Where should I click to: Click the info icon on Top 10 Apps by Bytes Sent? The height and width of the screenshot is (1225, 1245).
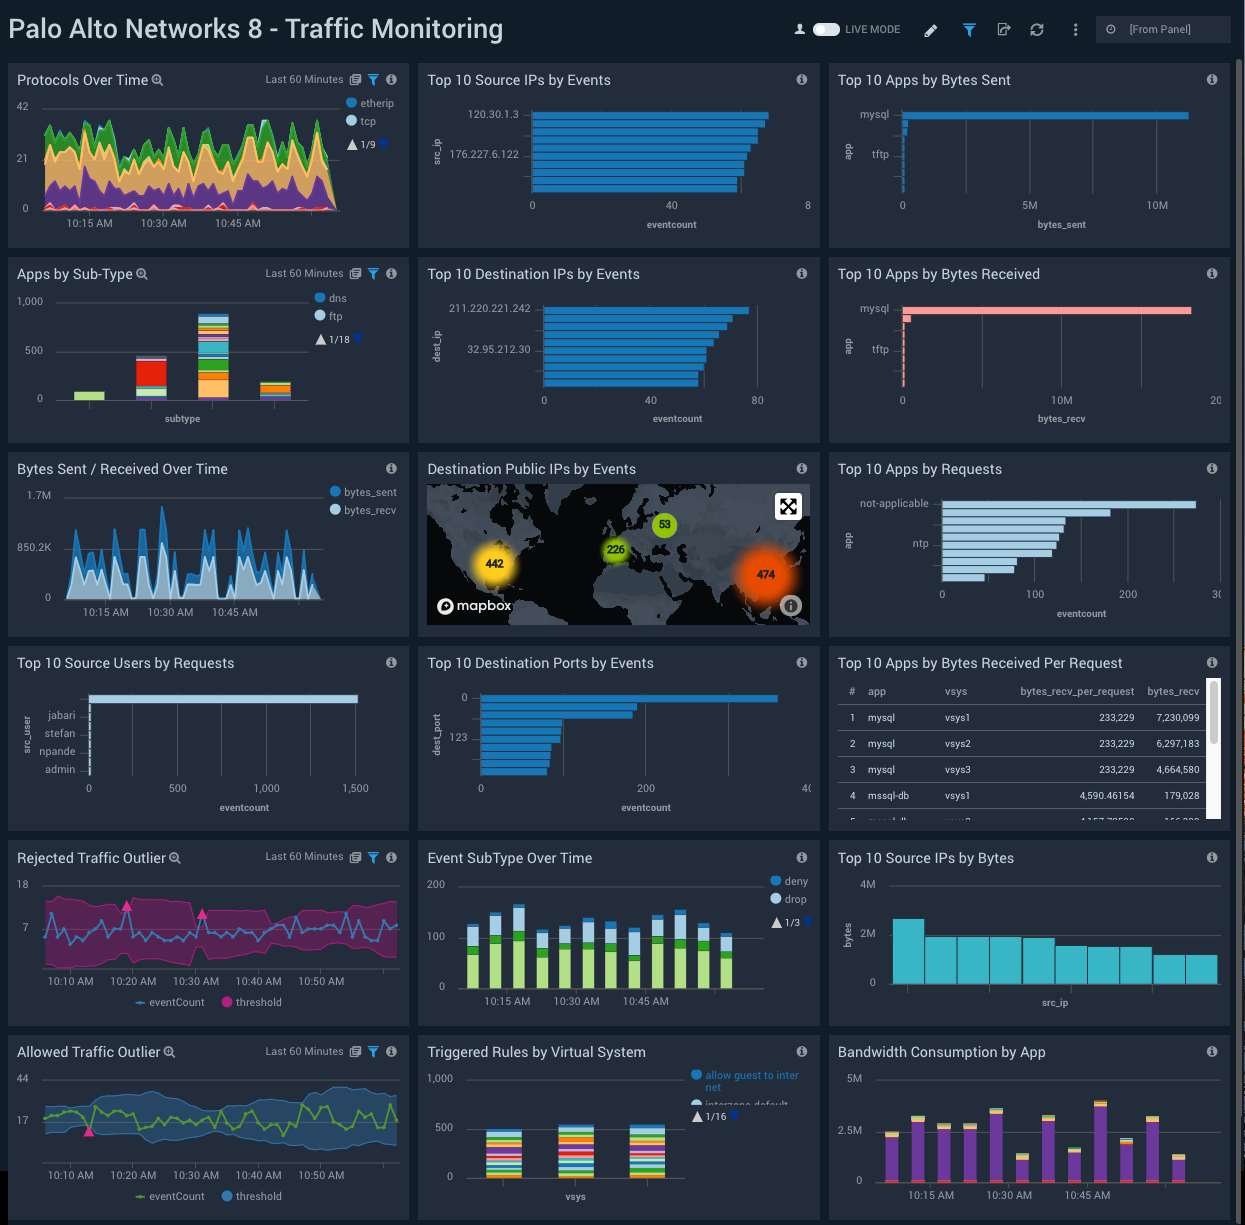[1211, 80]
